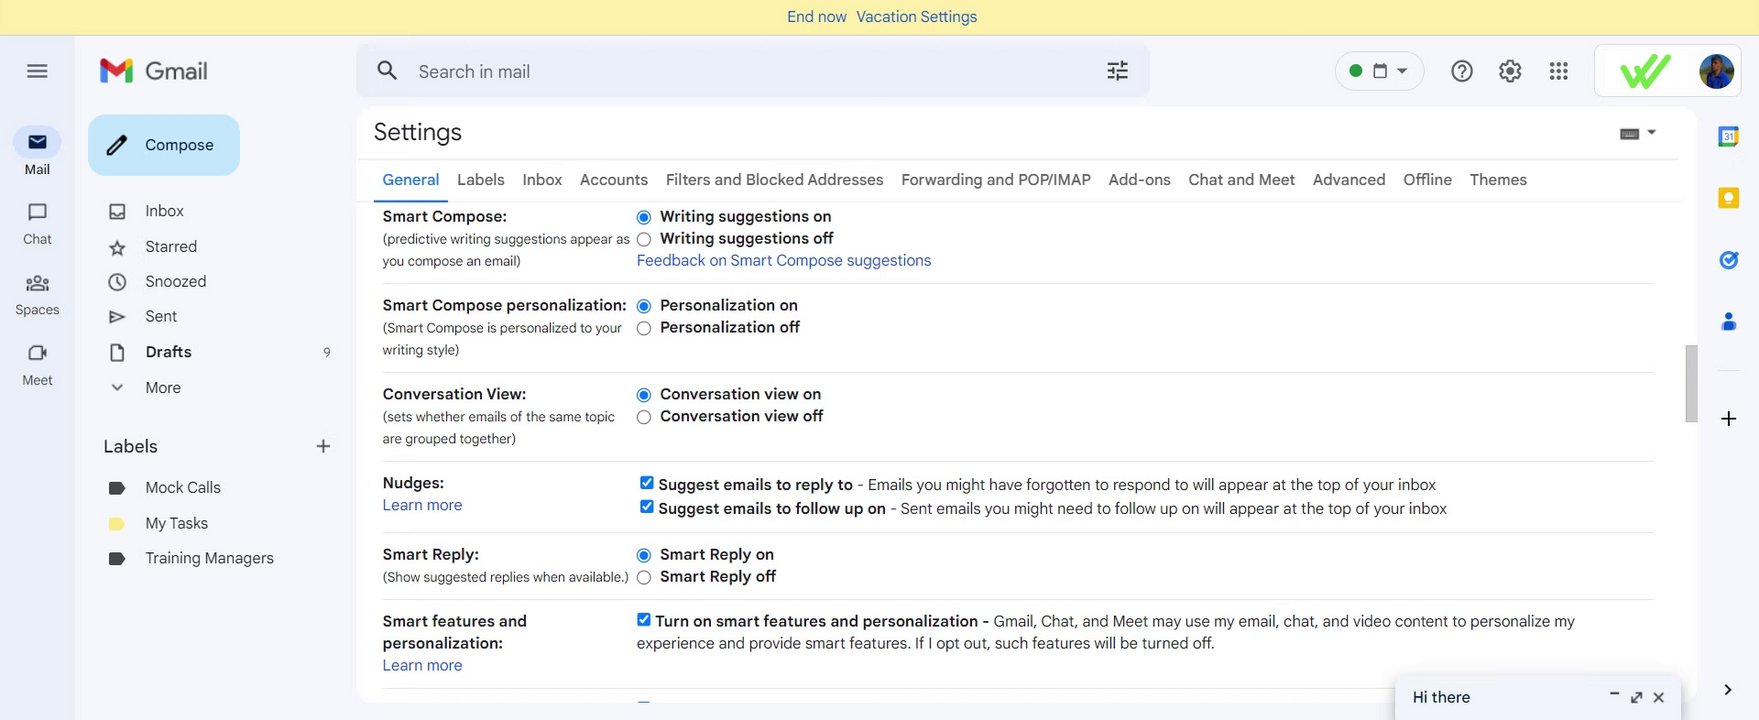Open Google Keep side panel icon
This screenshot has height=720, width=1759.
(x=1728, y=198)
